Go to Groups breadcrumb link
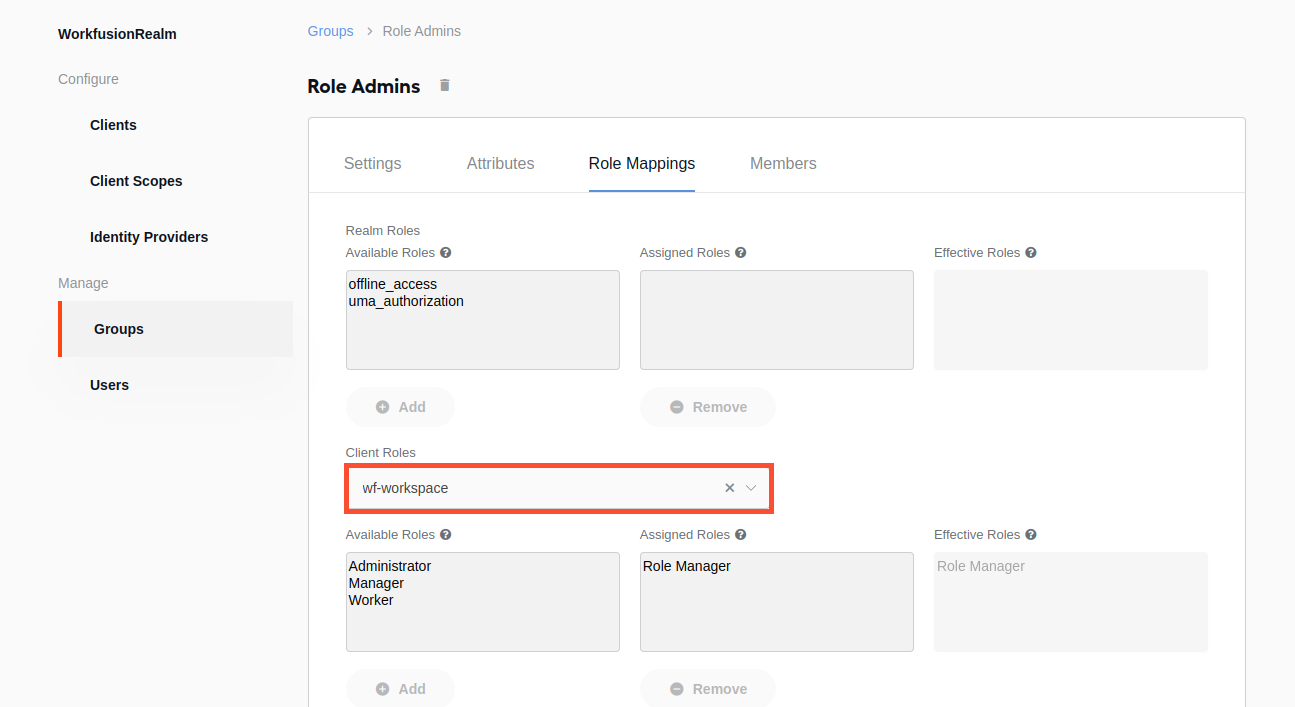Screen dimensions: 1295x707 coord(331,31)
